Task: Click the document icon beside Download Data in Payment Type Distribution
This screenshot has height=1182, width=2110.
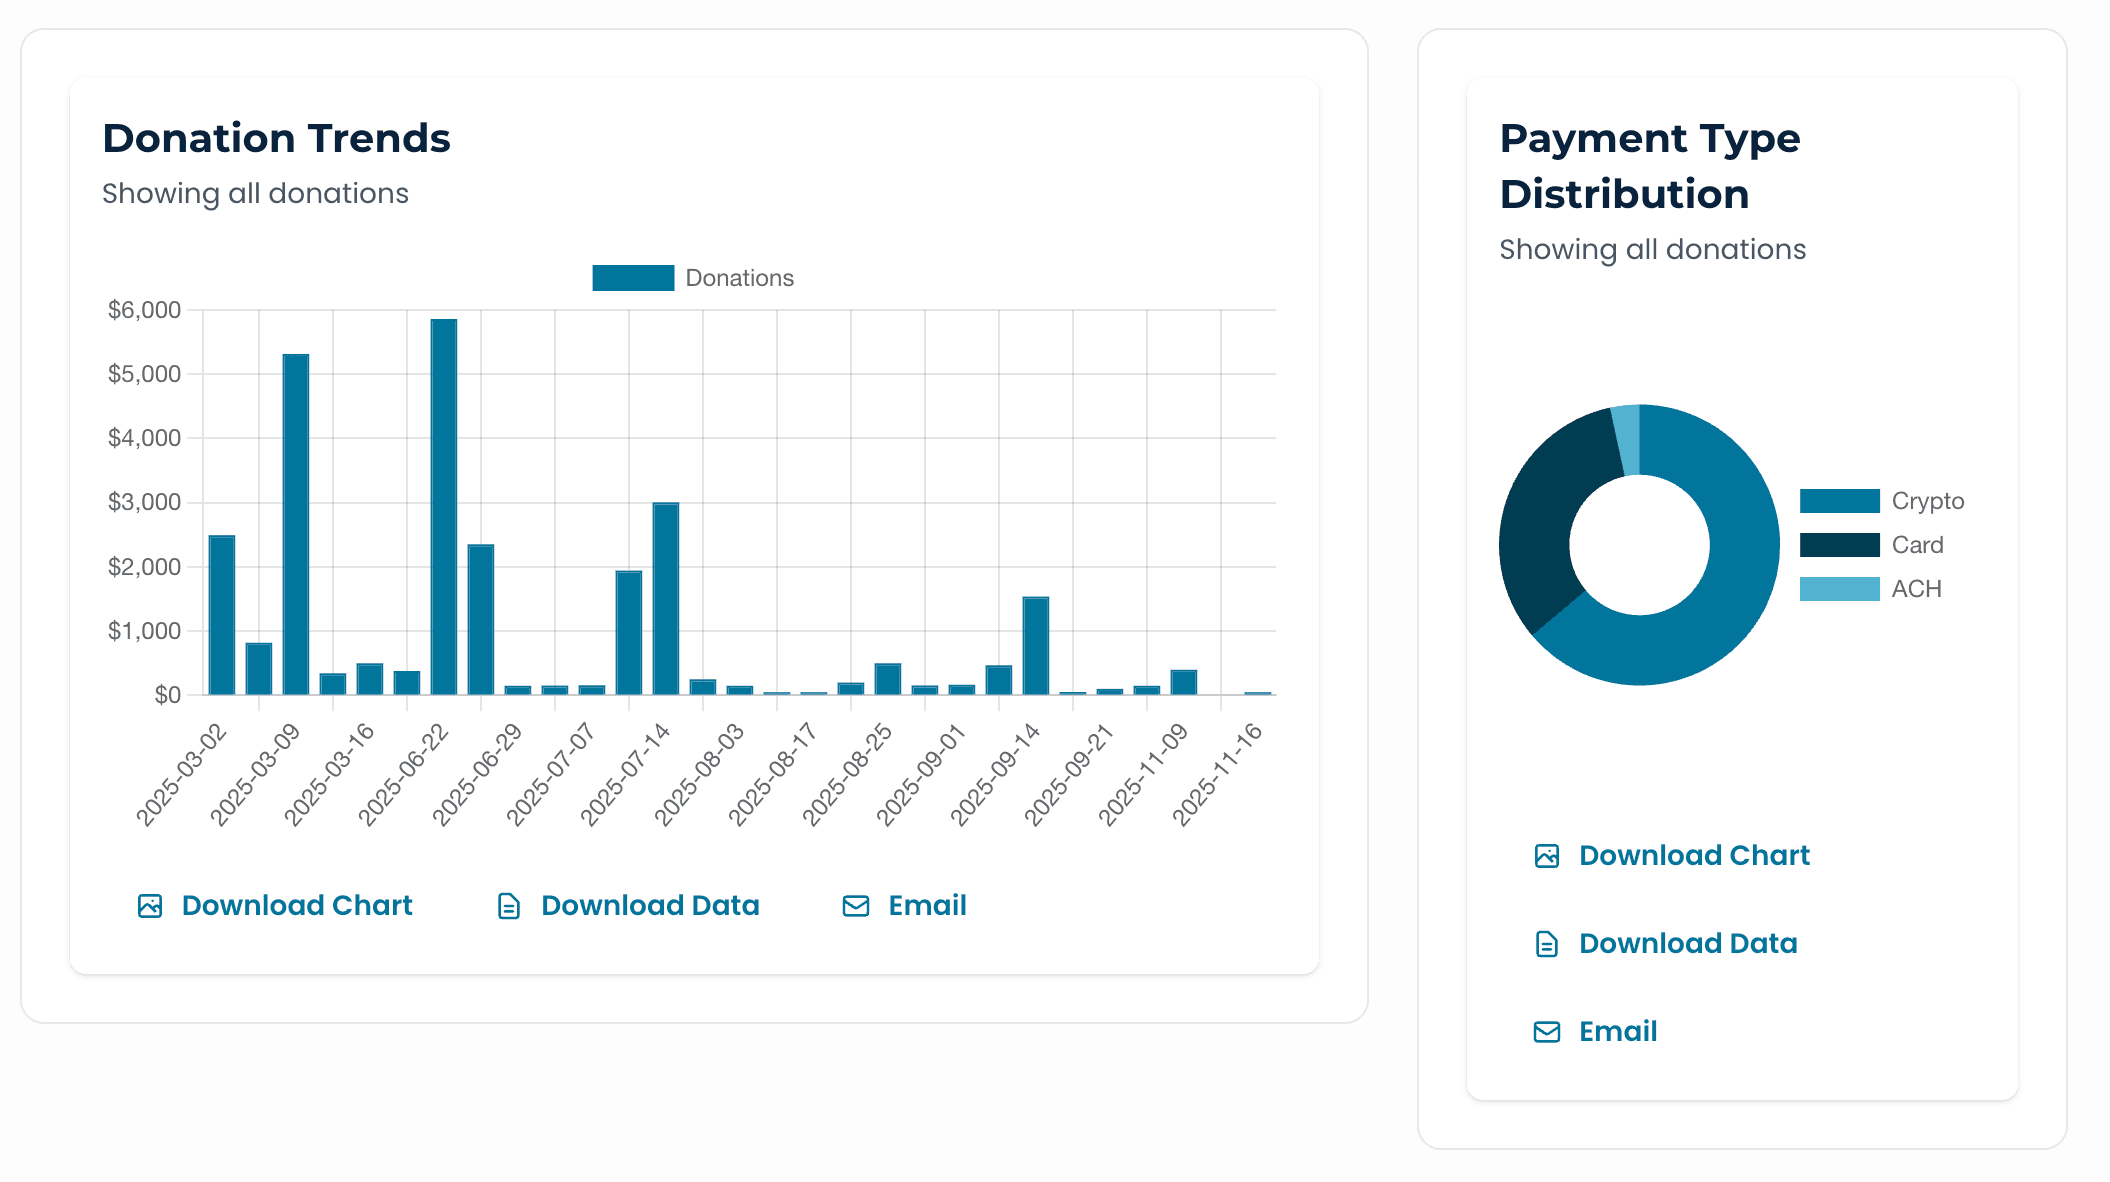Action: (1547, 943)
